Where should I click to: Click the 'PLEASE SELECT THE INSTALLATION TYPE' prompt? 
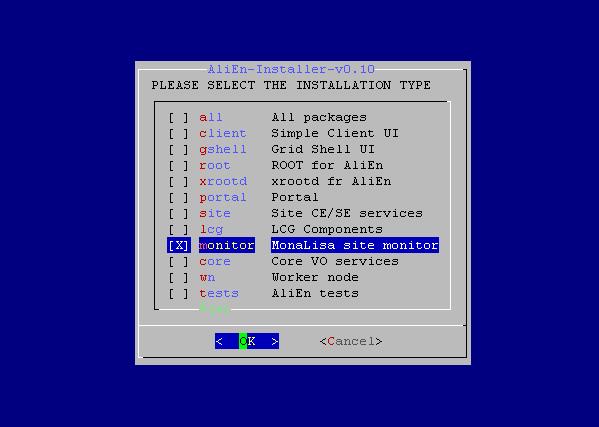291,86
